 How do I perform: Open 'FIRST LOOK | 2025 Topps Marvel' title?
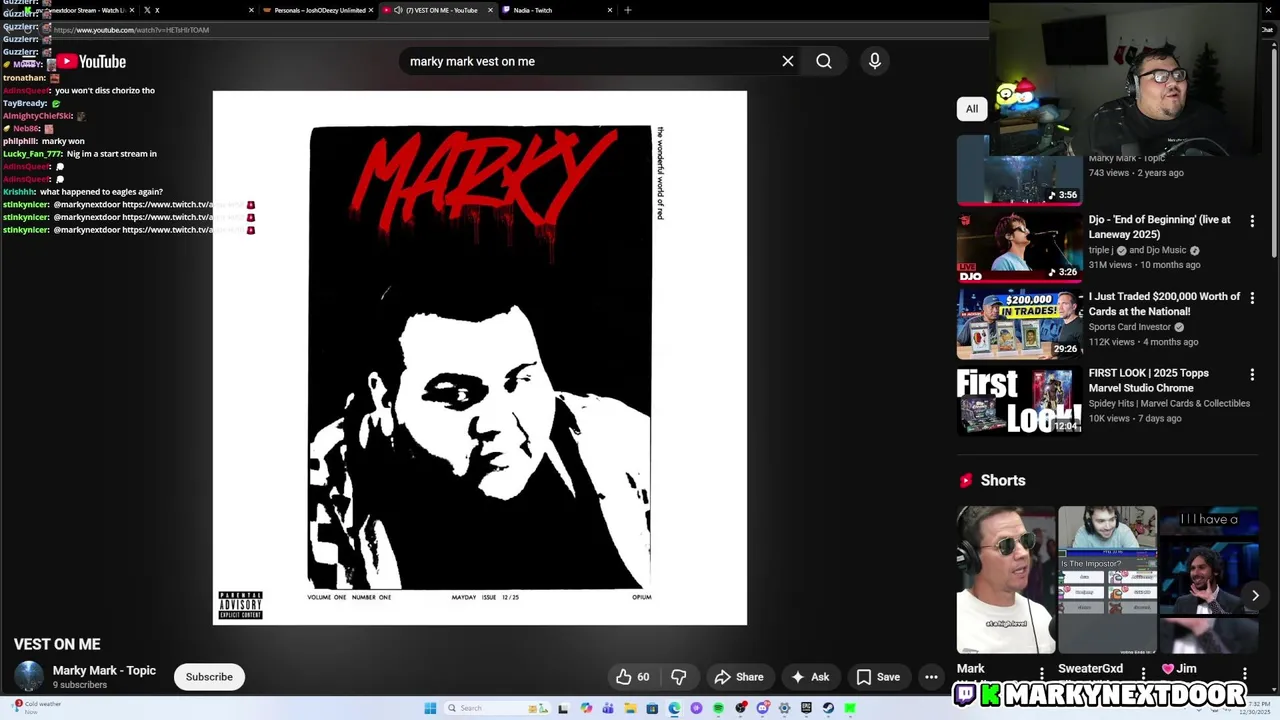point(1149,380)
